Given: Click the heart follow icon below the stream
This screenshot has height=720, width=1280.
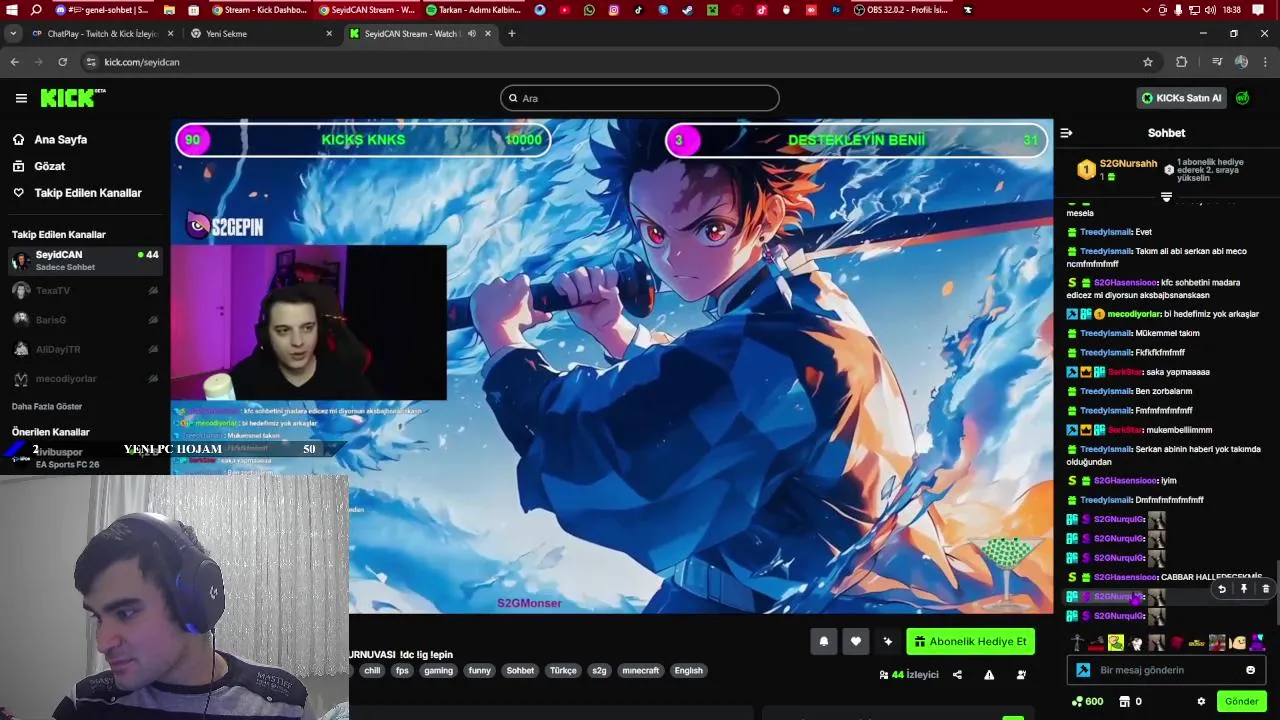Looking at the screenshot, I should 856,642.
